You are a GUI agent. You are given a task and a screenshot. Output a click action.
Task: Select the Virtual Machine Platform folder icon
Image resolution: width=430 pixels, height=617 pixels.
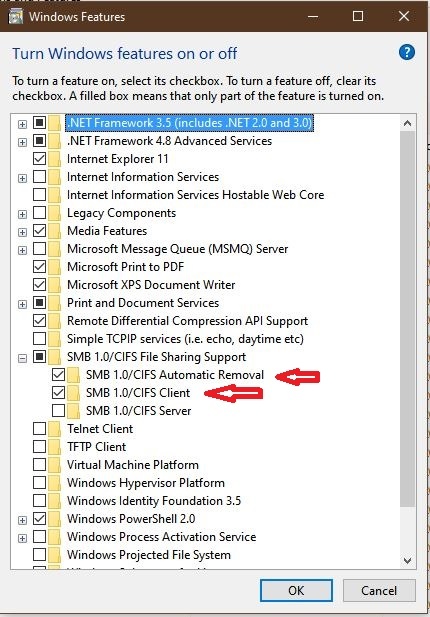click(55, 465)
